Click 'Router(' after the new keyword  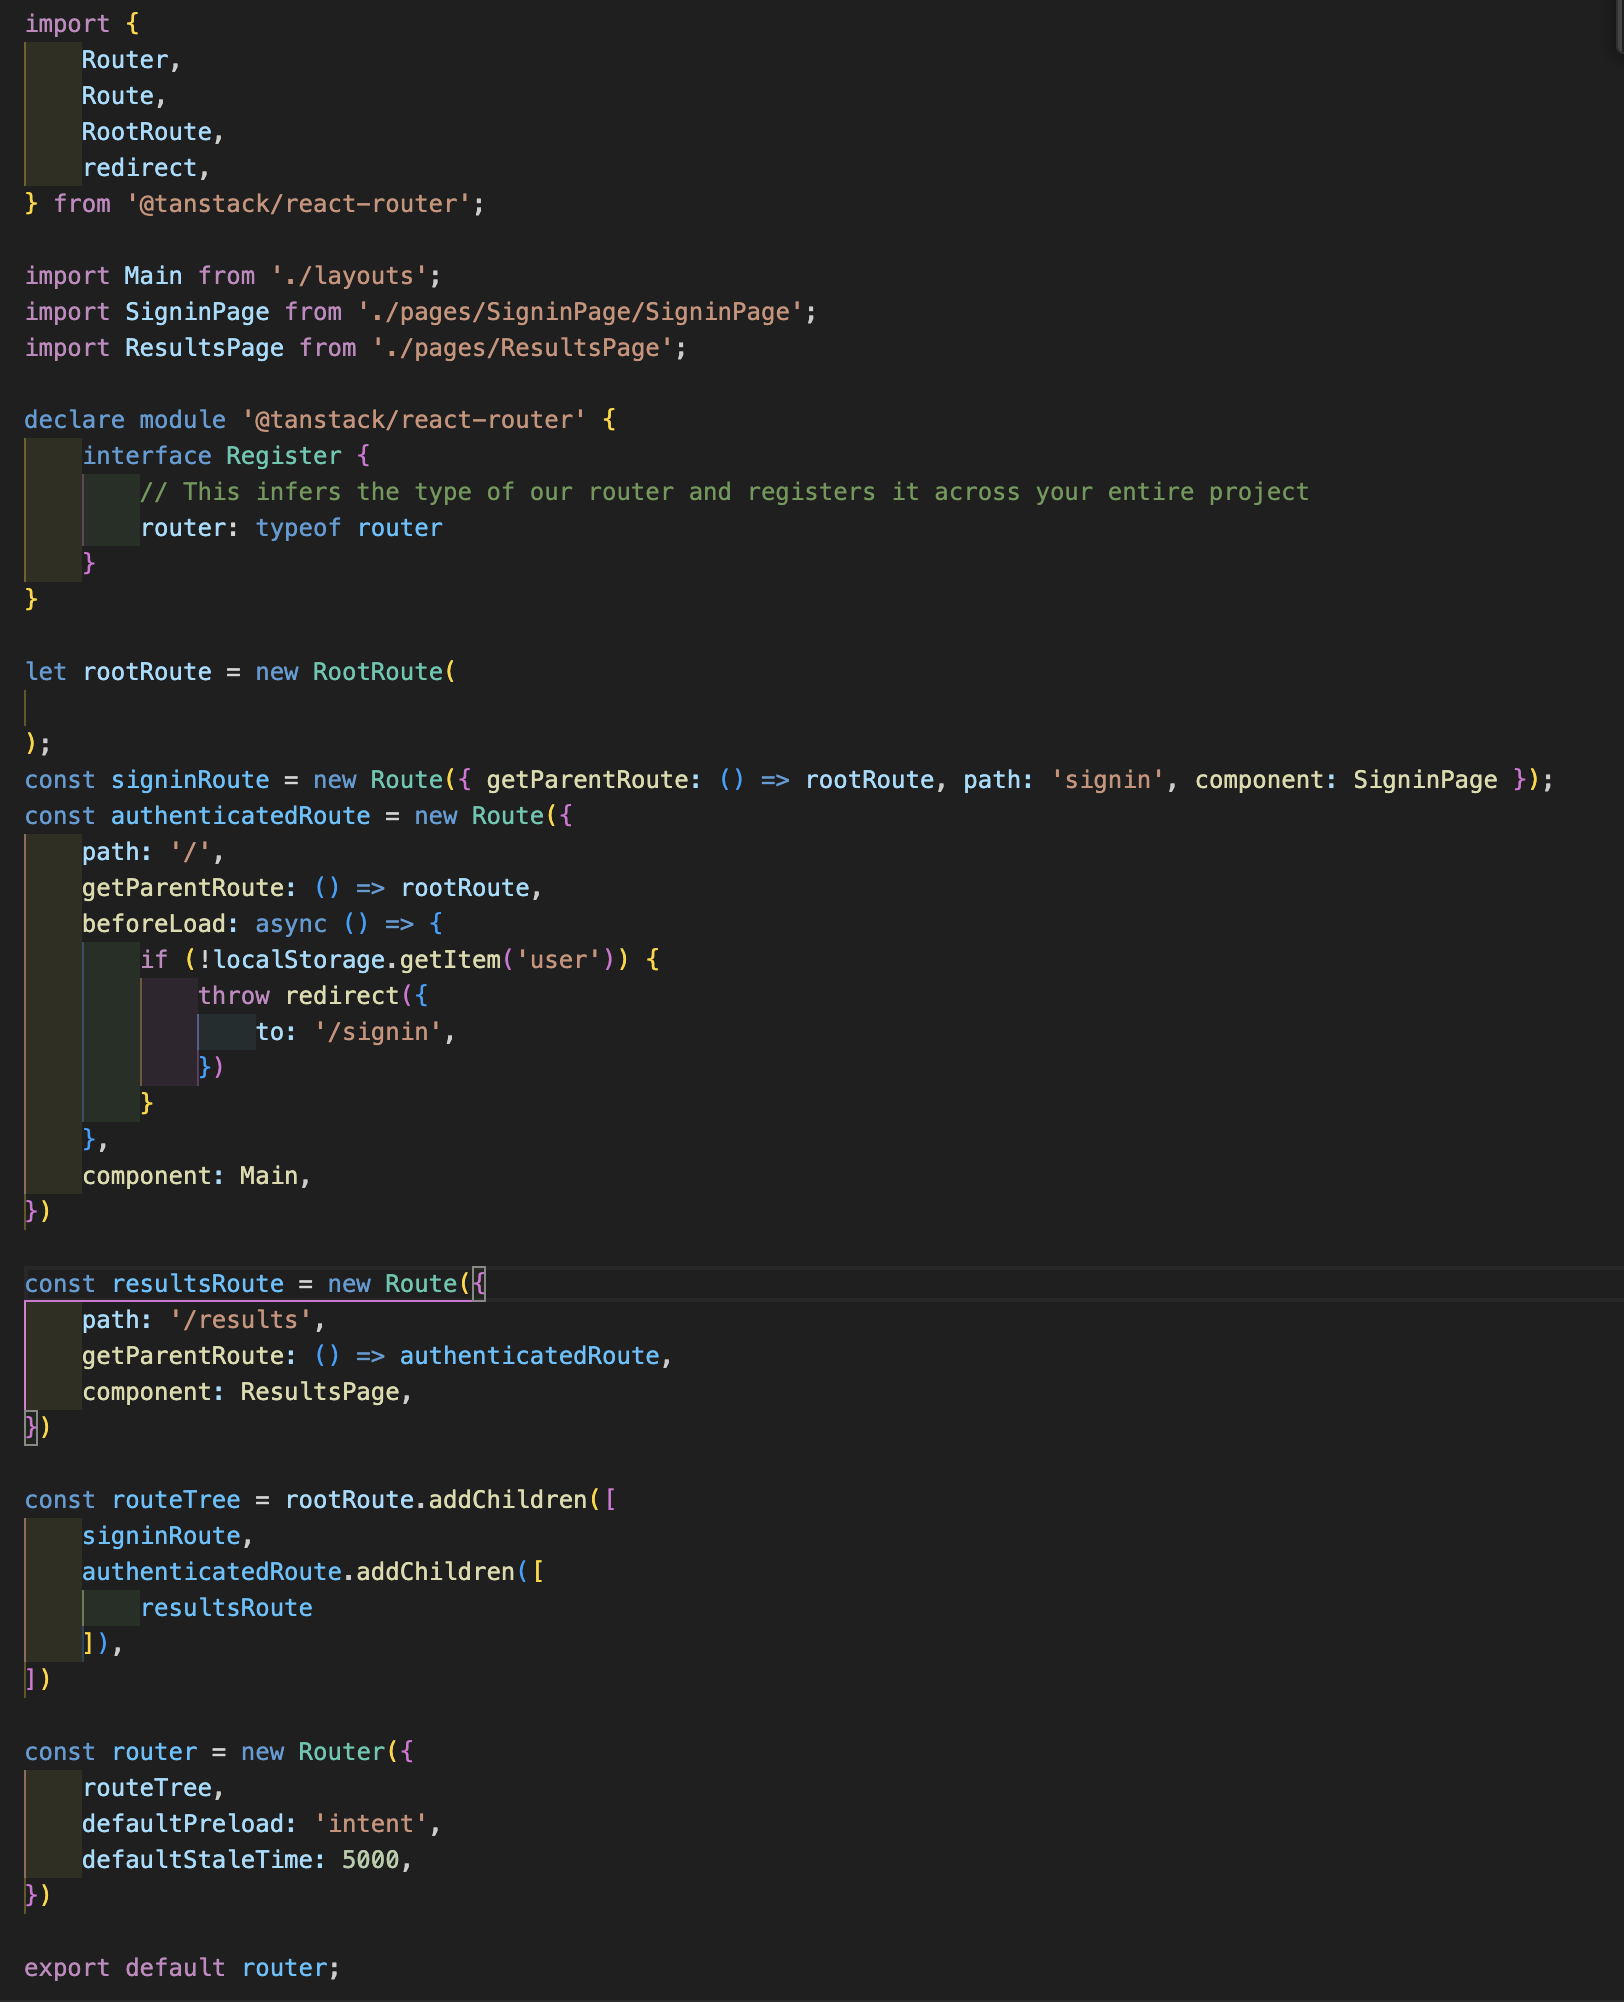[x=348, y=1752]
